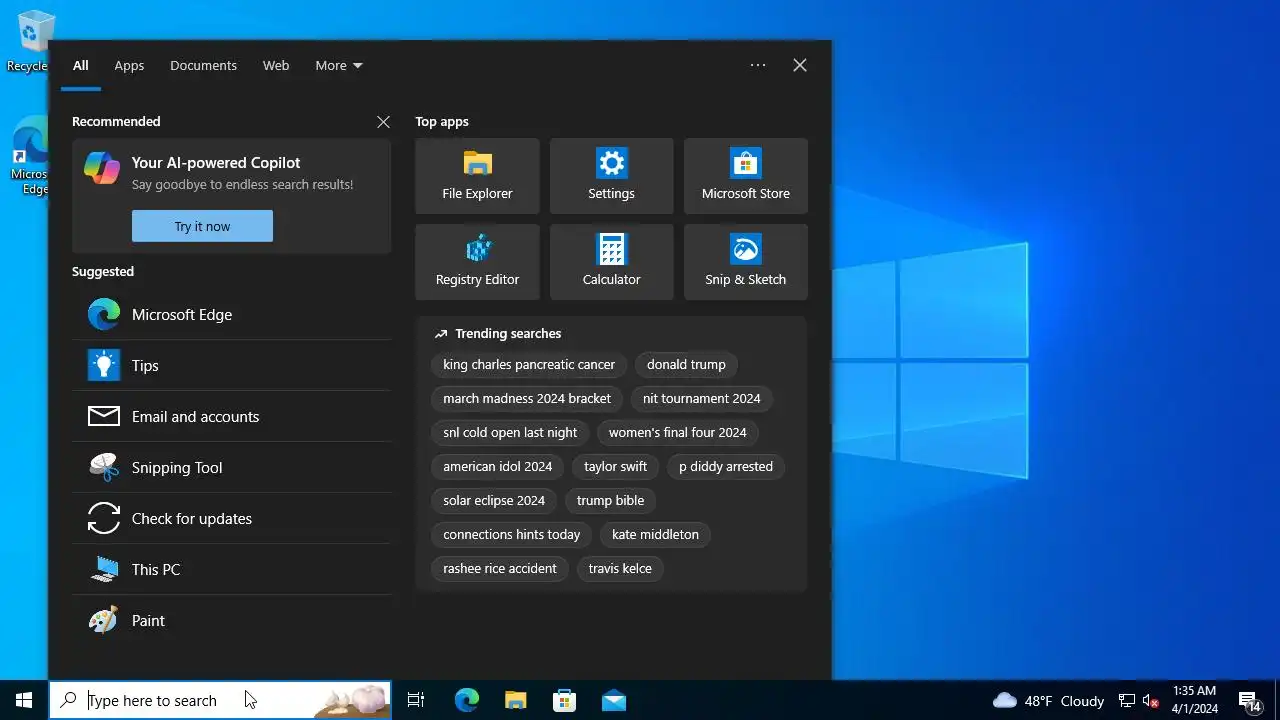Image resolution: width=1280 pixels, height=720 pixels.
Task: Dismiss the Recommended section
Action: [x=383, y=121]
